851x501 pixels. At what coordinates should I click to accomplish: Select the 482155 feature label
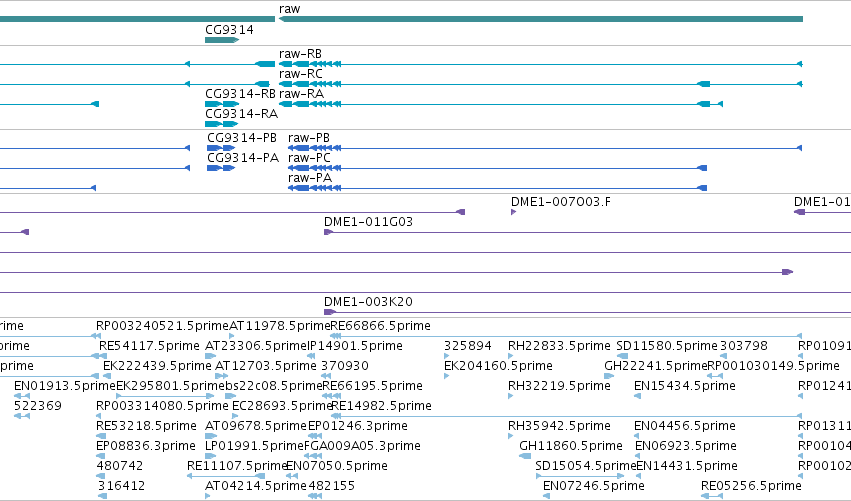click(332, 486)
